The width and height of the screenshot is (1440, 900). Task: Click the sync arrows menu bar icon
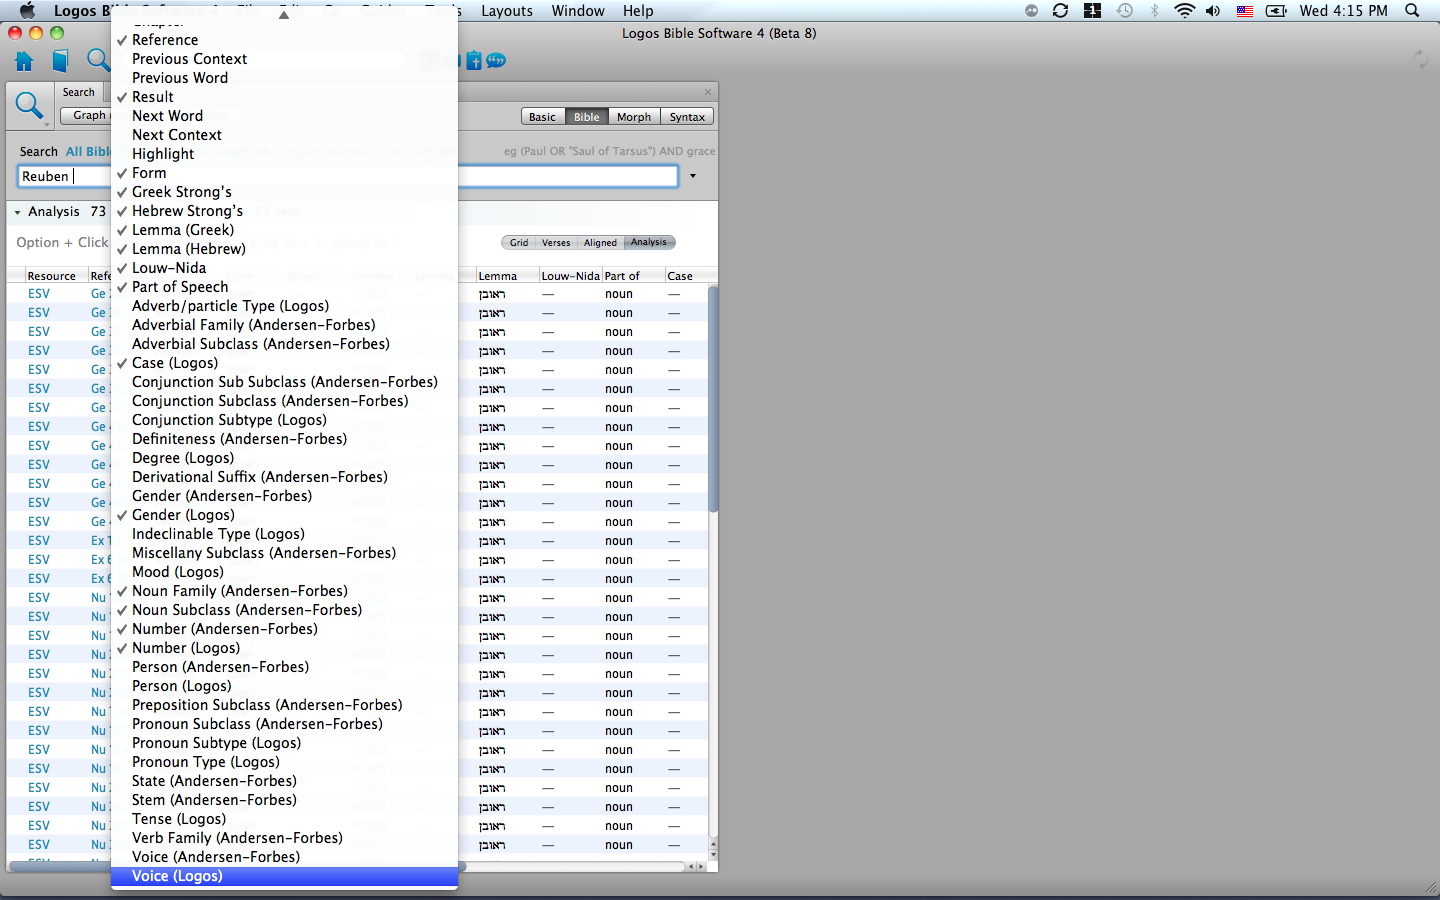click(x=1060, y=11)
